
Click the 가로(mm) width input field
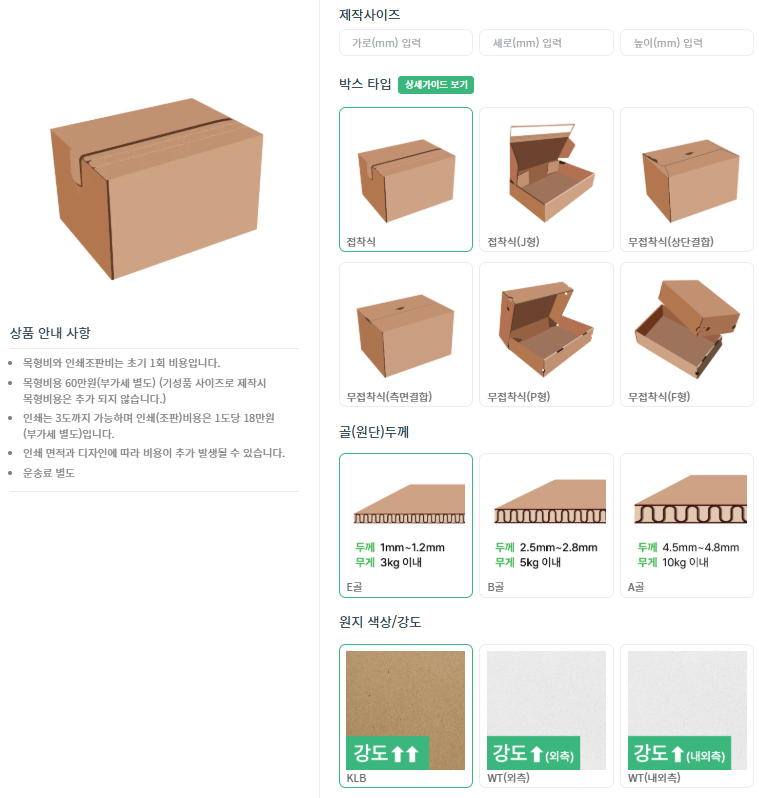(x=406, y=43)
